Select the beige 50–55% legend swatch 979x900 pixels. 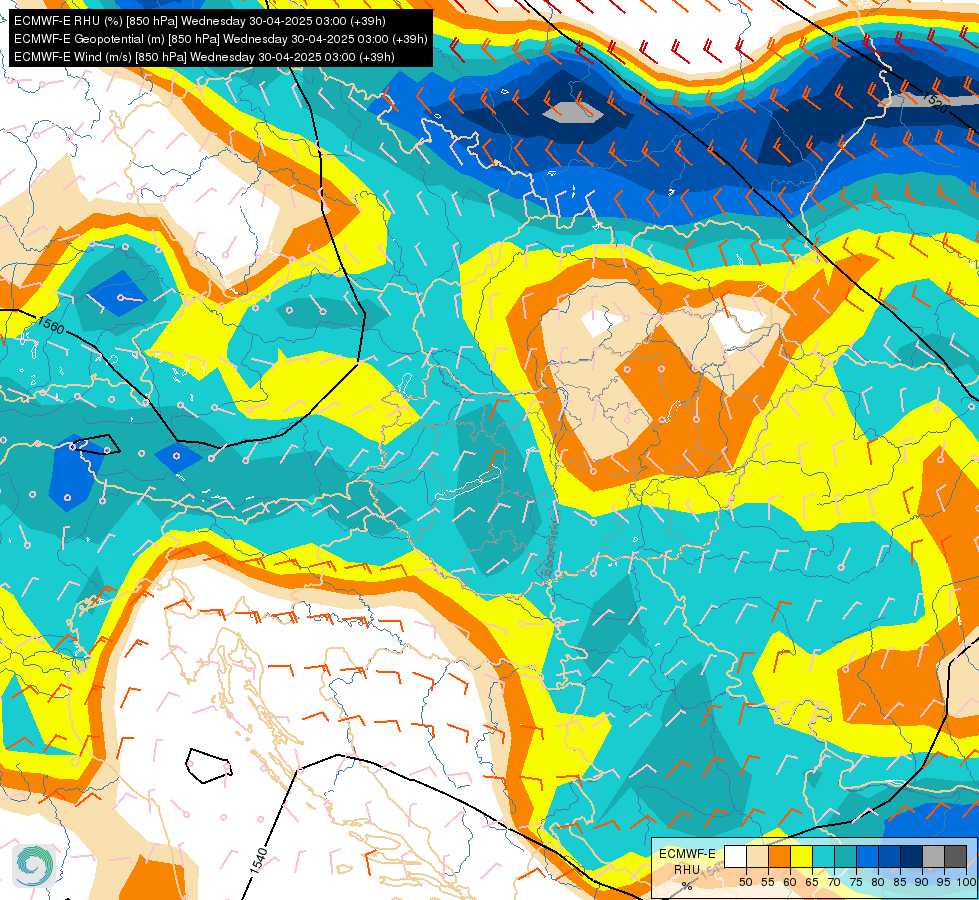coord(757,856)
